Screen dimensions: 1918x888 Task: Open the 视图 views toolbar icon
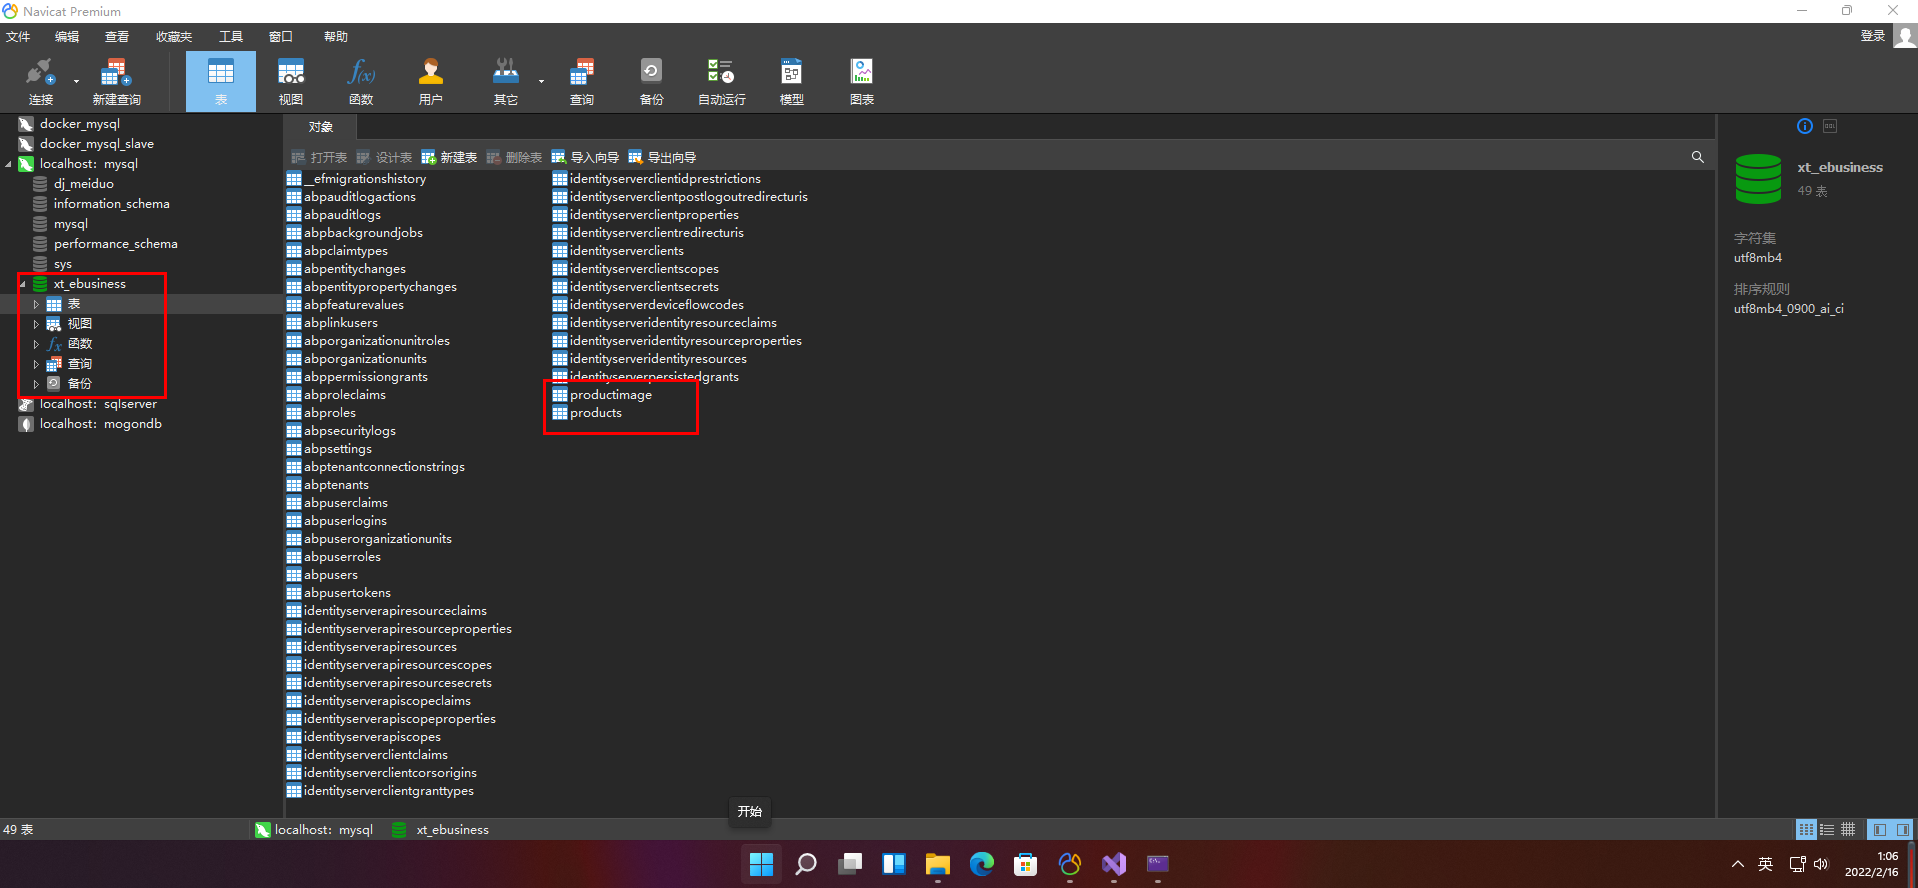coord(291,80)
